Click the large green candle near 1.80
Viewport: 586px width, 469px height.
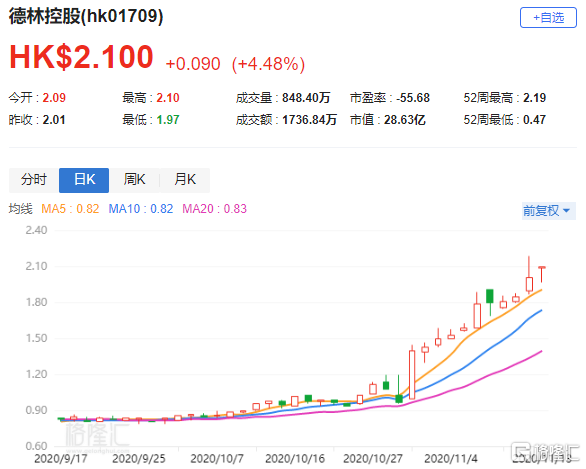pos(490,296)
